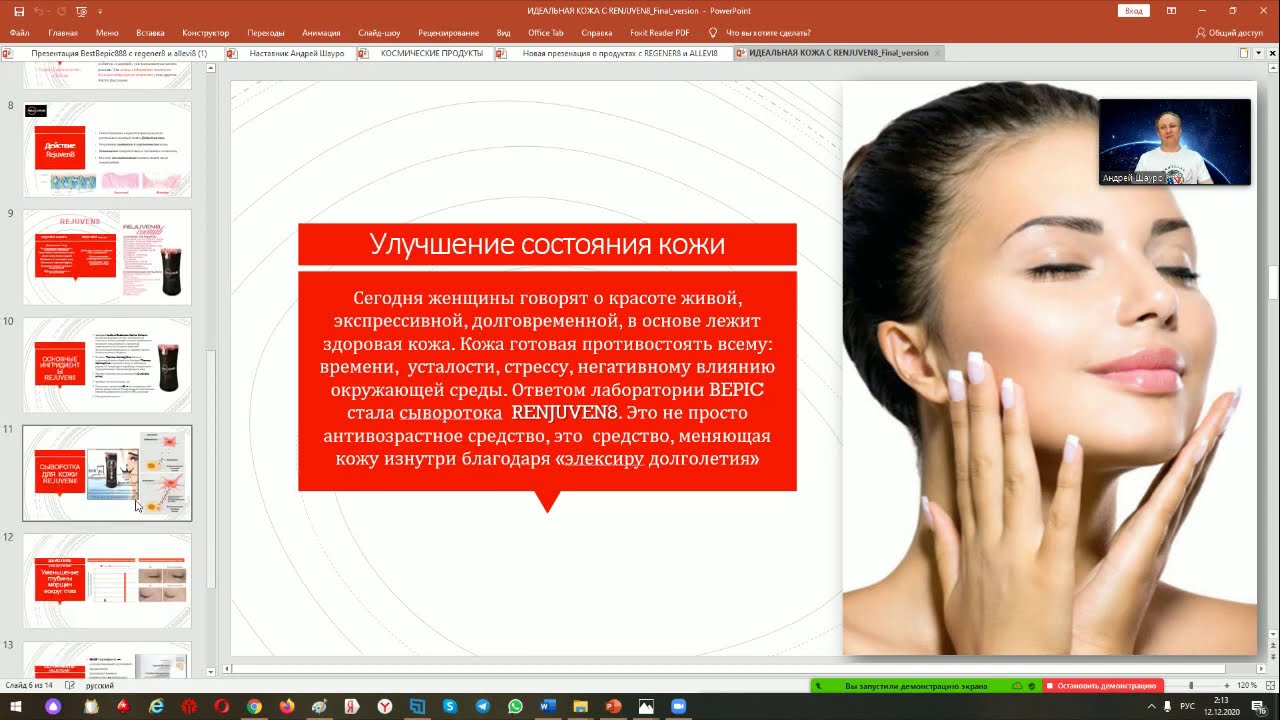This screenshot has width=1280, height=720.
Task: Click the zoom slider in status bar
Action: (1190, 686)
